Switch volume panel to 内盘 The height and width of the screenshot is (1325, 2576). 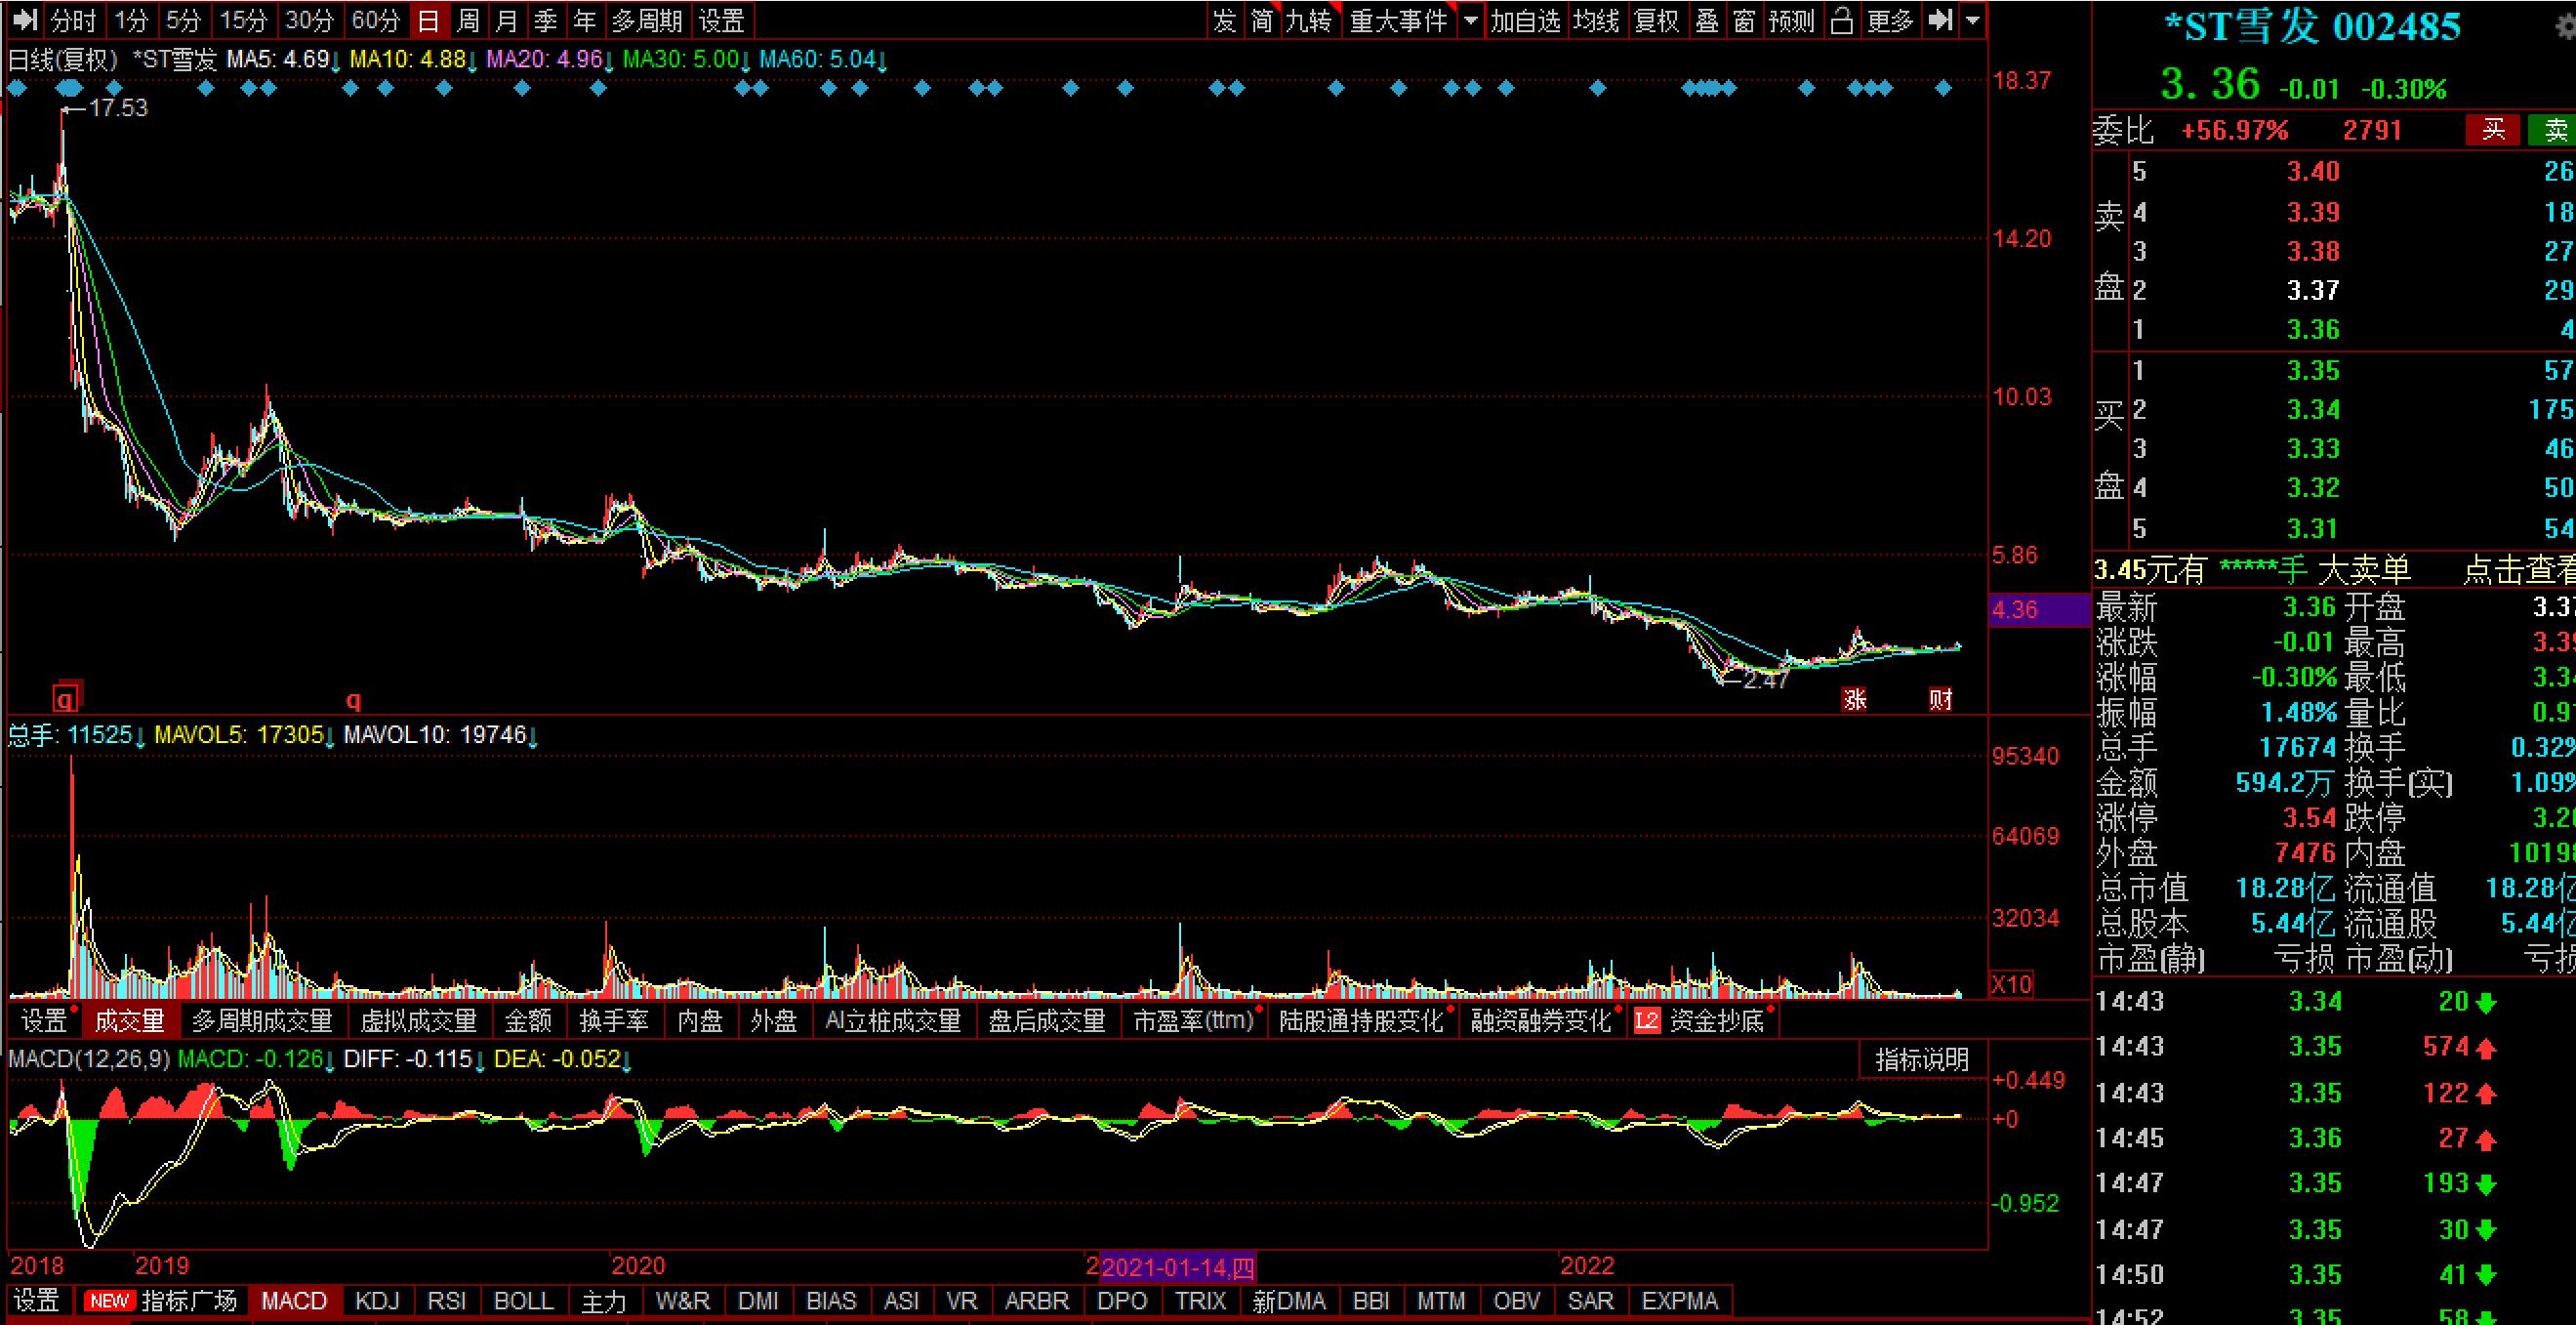click(699, 1021)
